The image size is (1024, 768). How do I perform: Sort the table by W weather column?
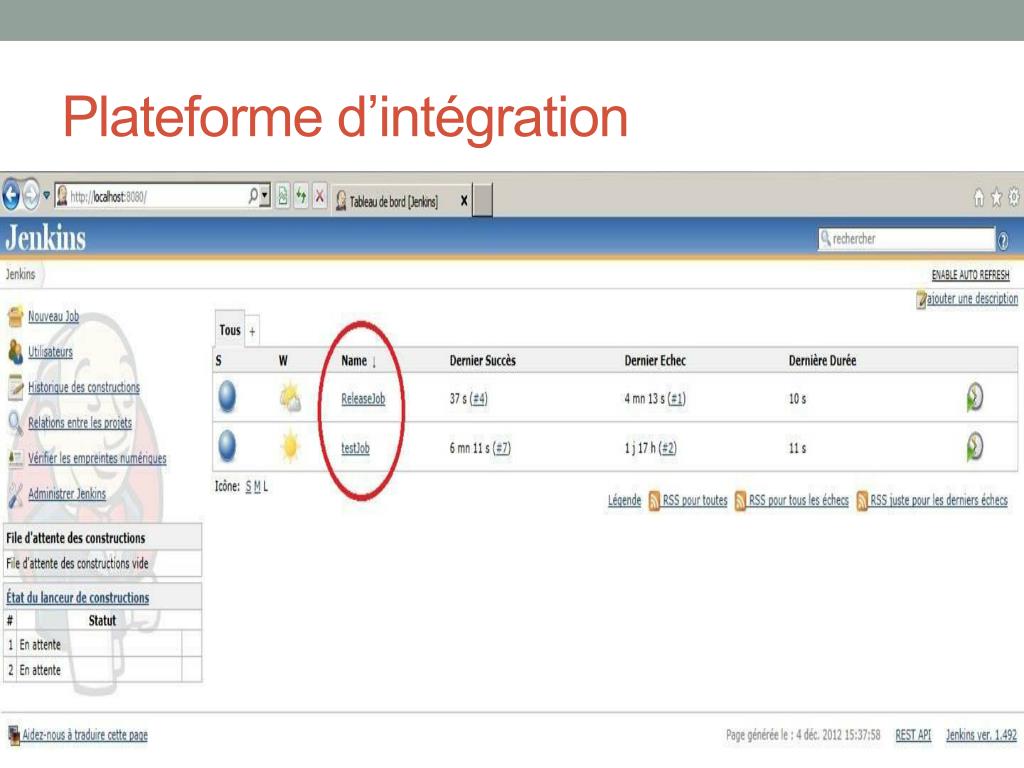283,360
